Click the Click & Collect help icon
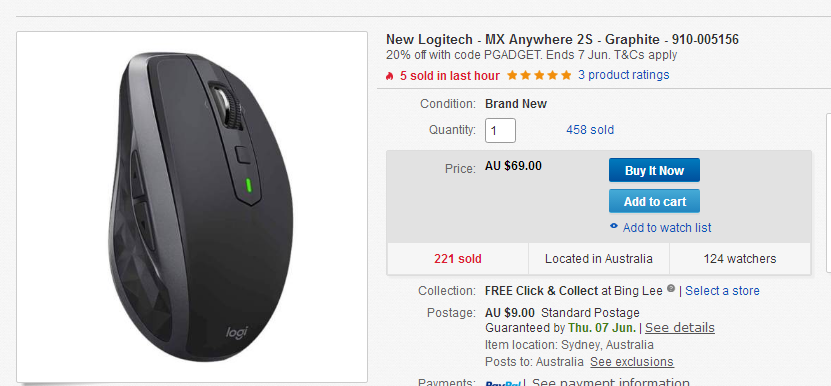This screenshot has height=386, width=831. coord(671,290)
